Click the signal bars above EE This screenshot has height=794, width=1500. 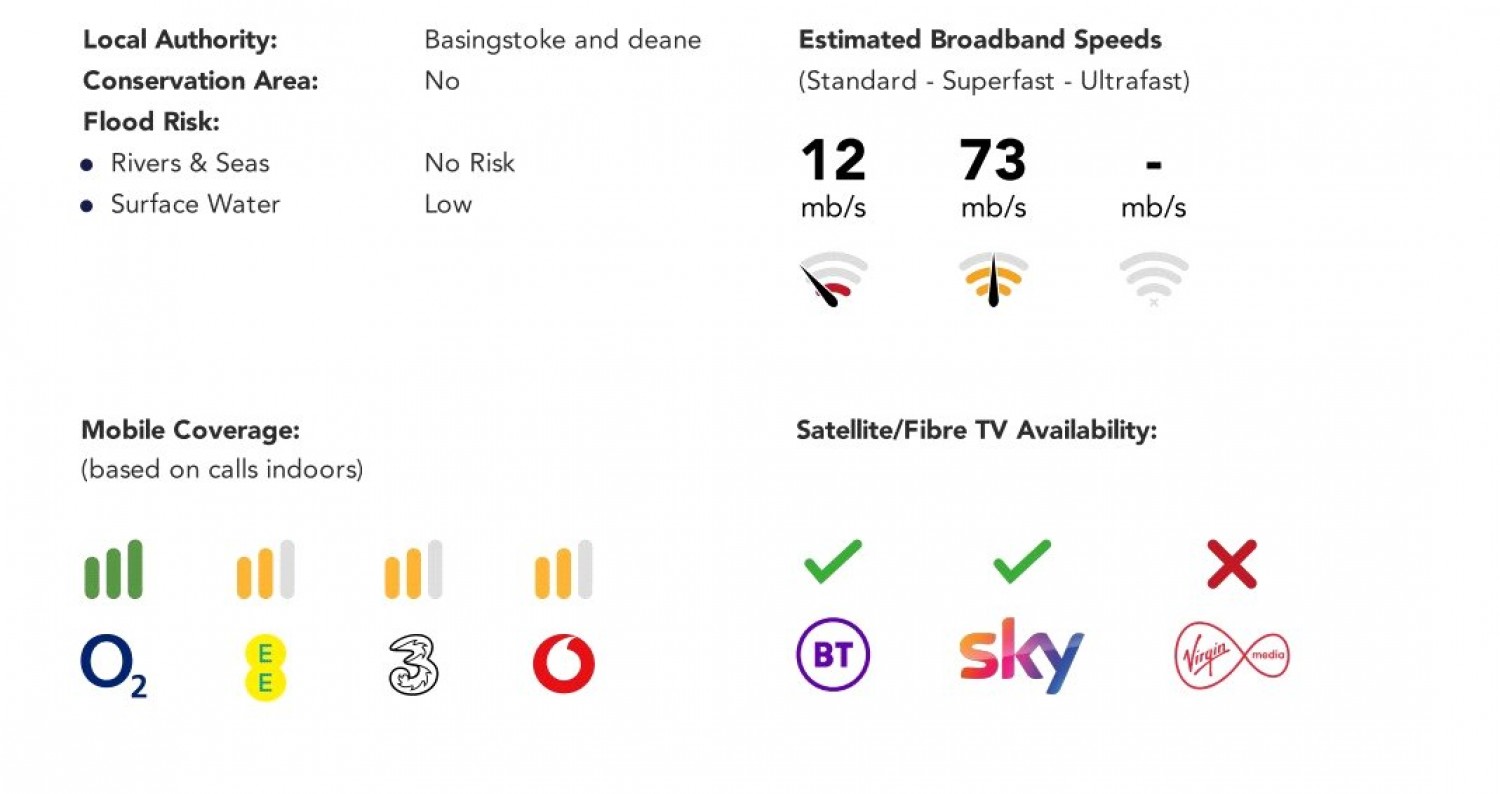pos(265,570)
